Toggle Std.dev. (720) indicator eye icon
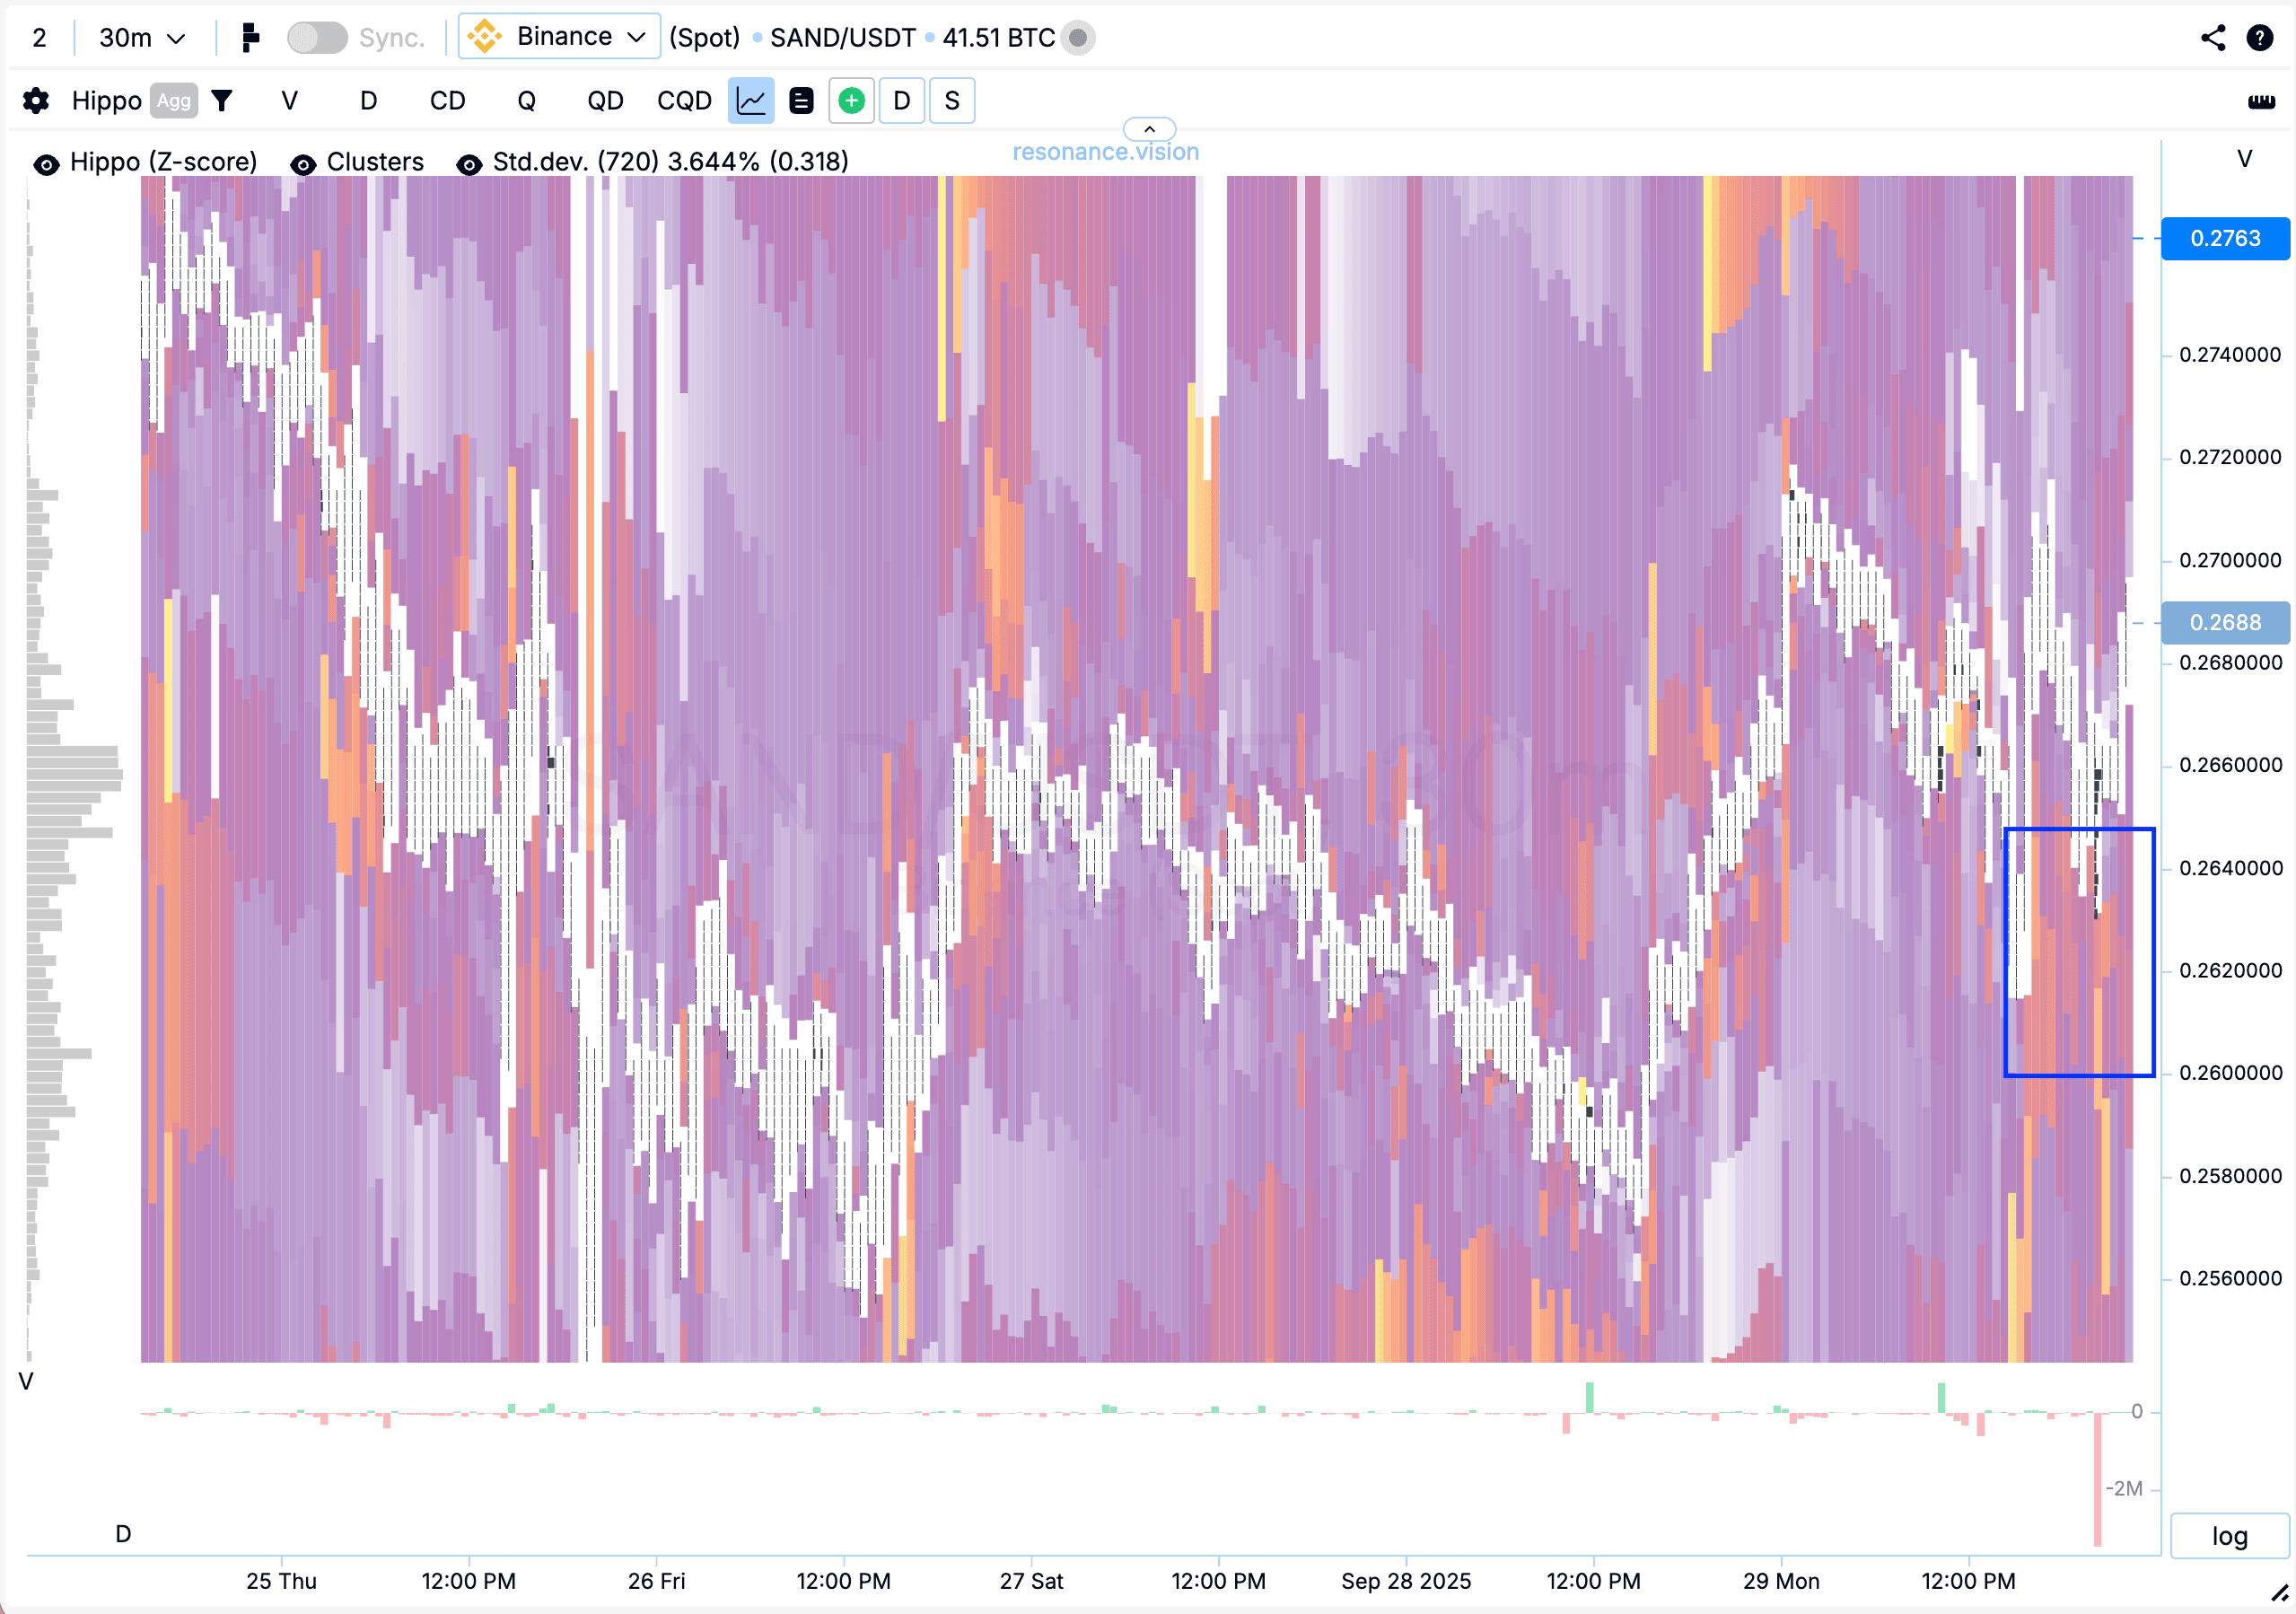The width and height of the screenshot is (2296, 1614). coord(469,163)
